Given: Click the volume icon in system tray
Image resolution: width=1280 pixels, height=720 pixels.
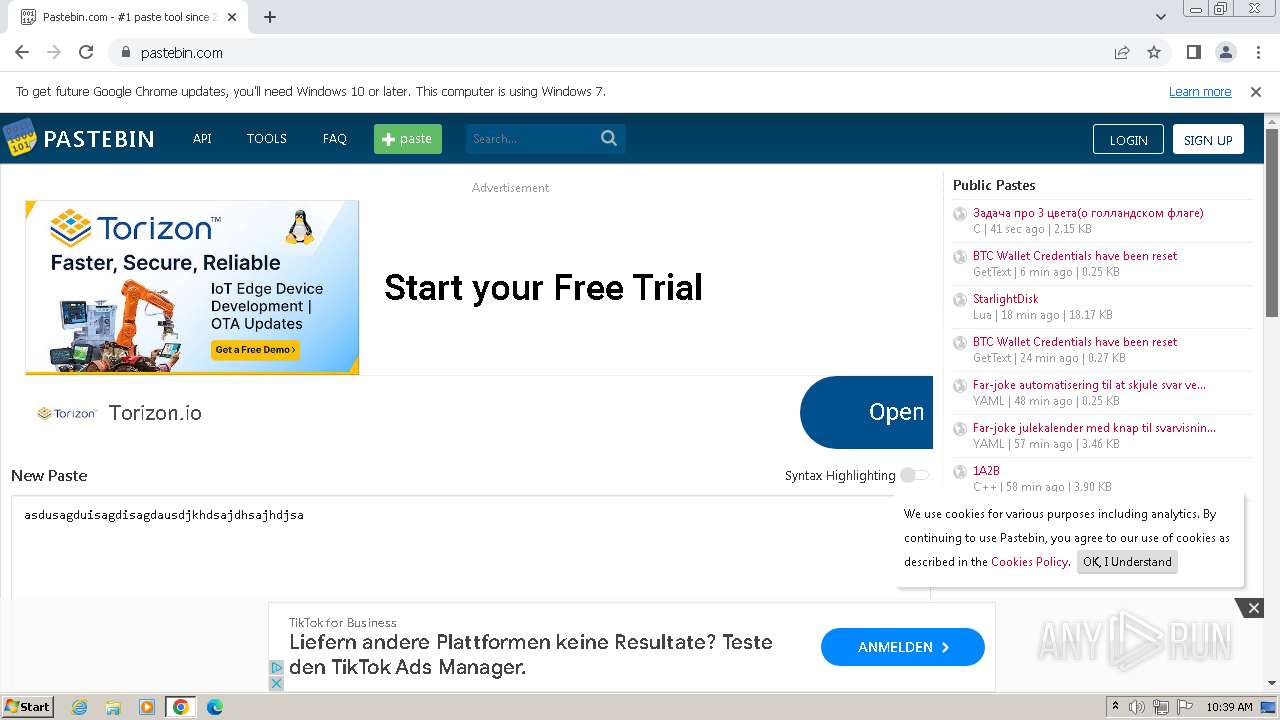Looking at the screenshot, I should [x=1137, y=707].
